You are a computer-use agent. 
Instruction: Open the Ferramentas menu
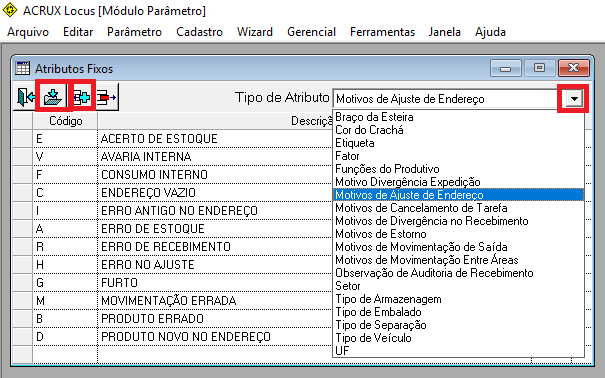382,32
